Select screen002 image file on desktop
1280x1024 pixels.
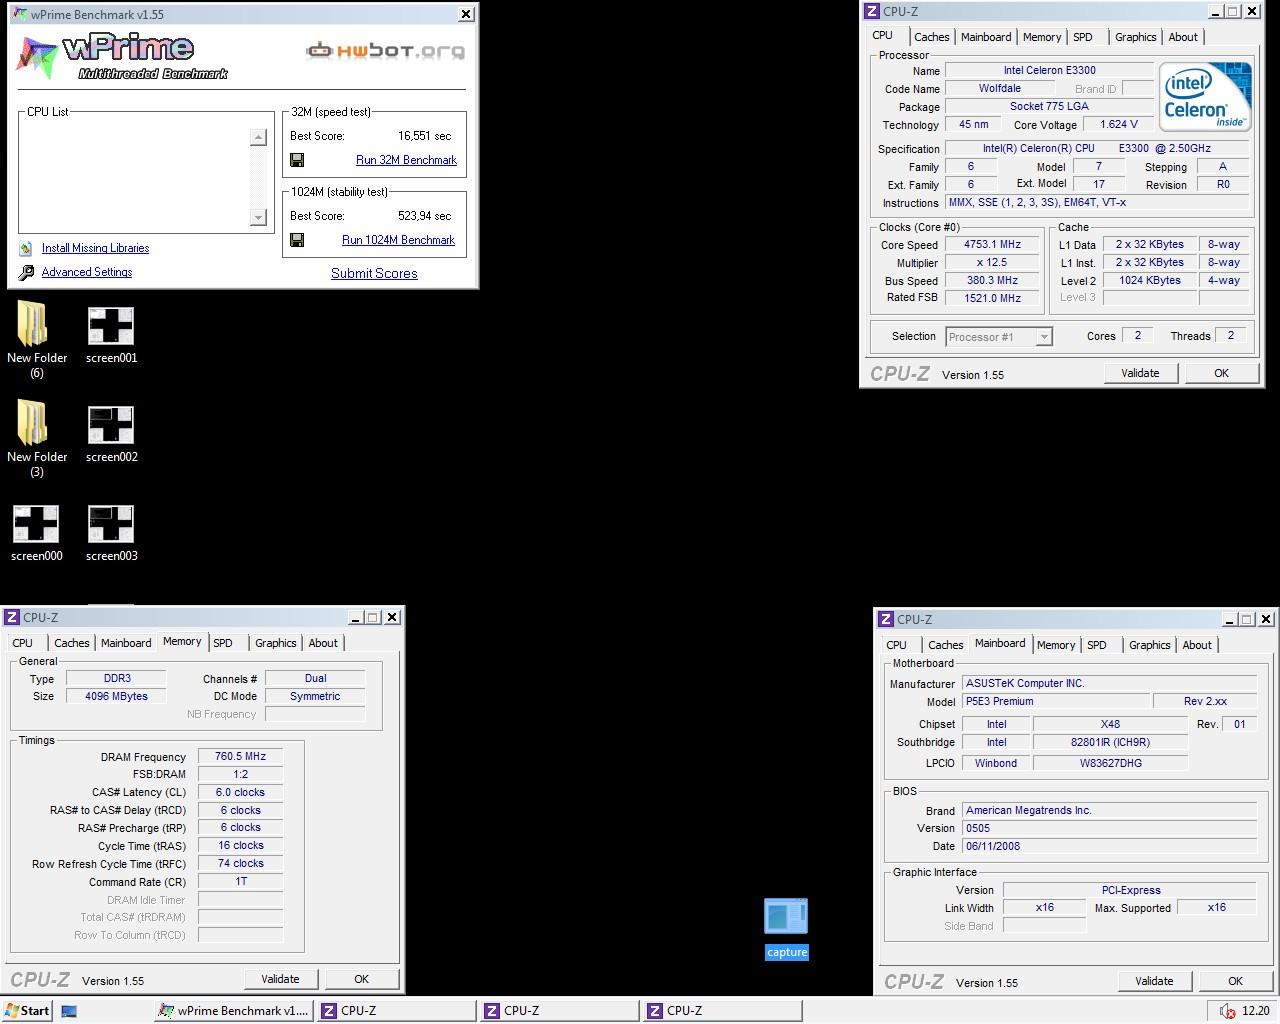(x=111, y=435)
